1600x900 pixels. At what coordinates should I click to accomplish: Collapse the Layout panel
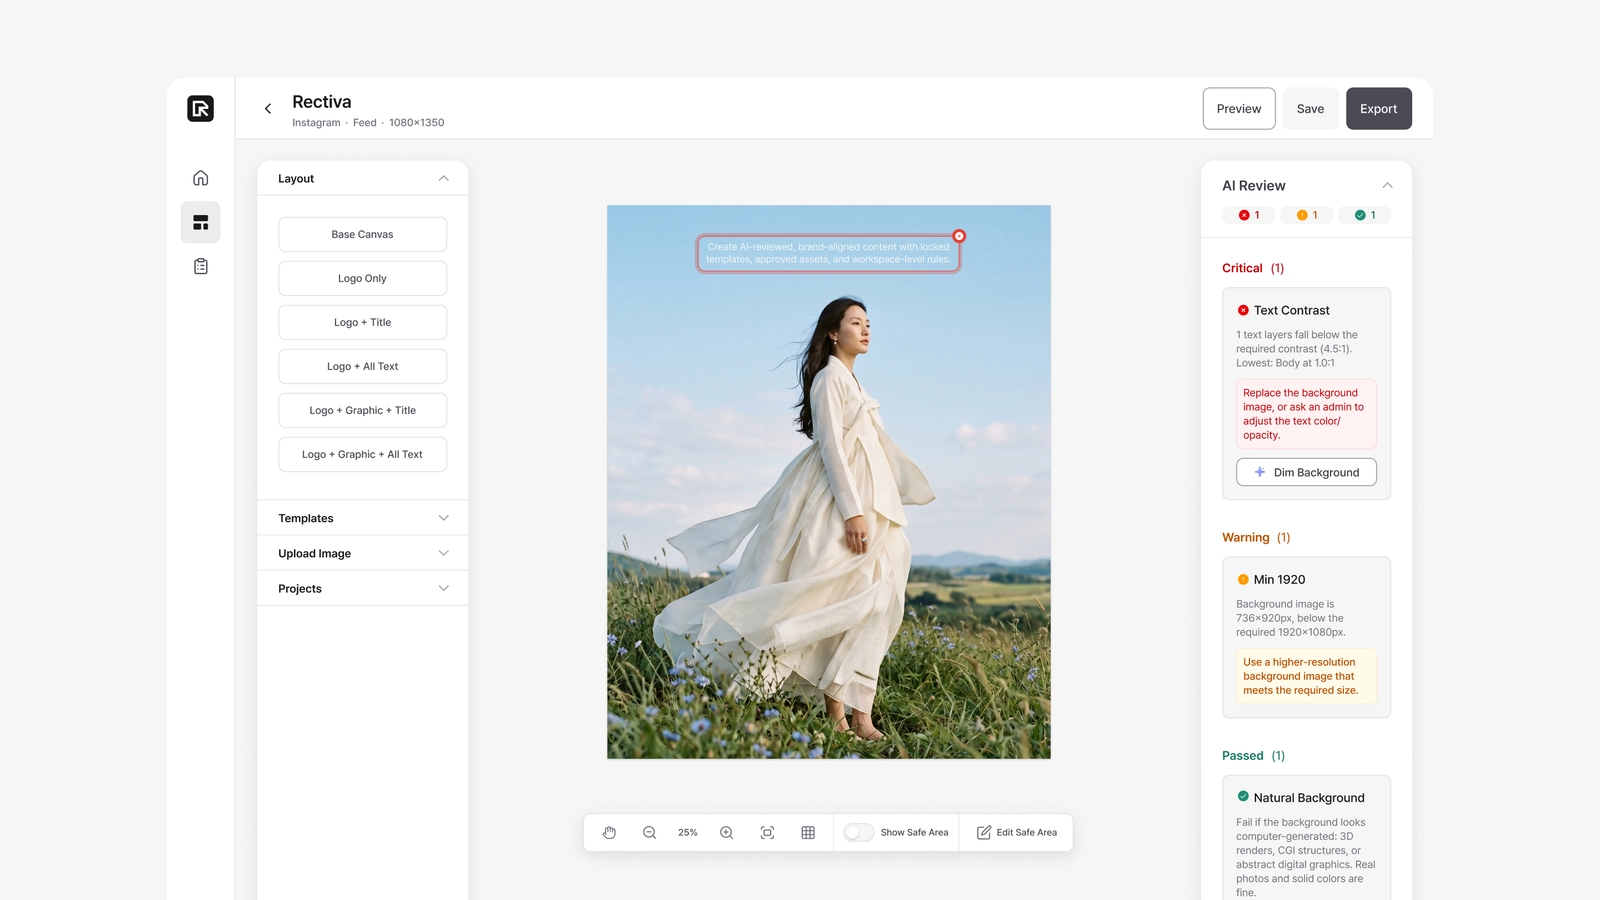coord(444,178)
